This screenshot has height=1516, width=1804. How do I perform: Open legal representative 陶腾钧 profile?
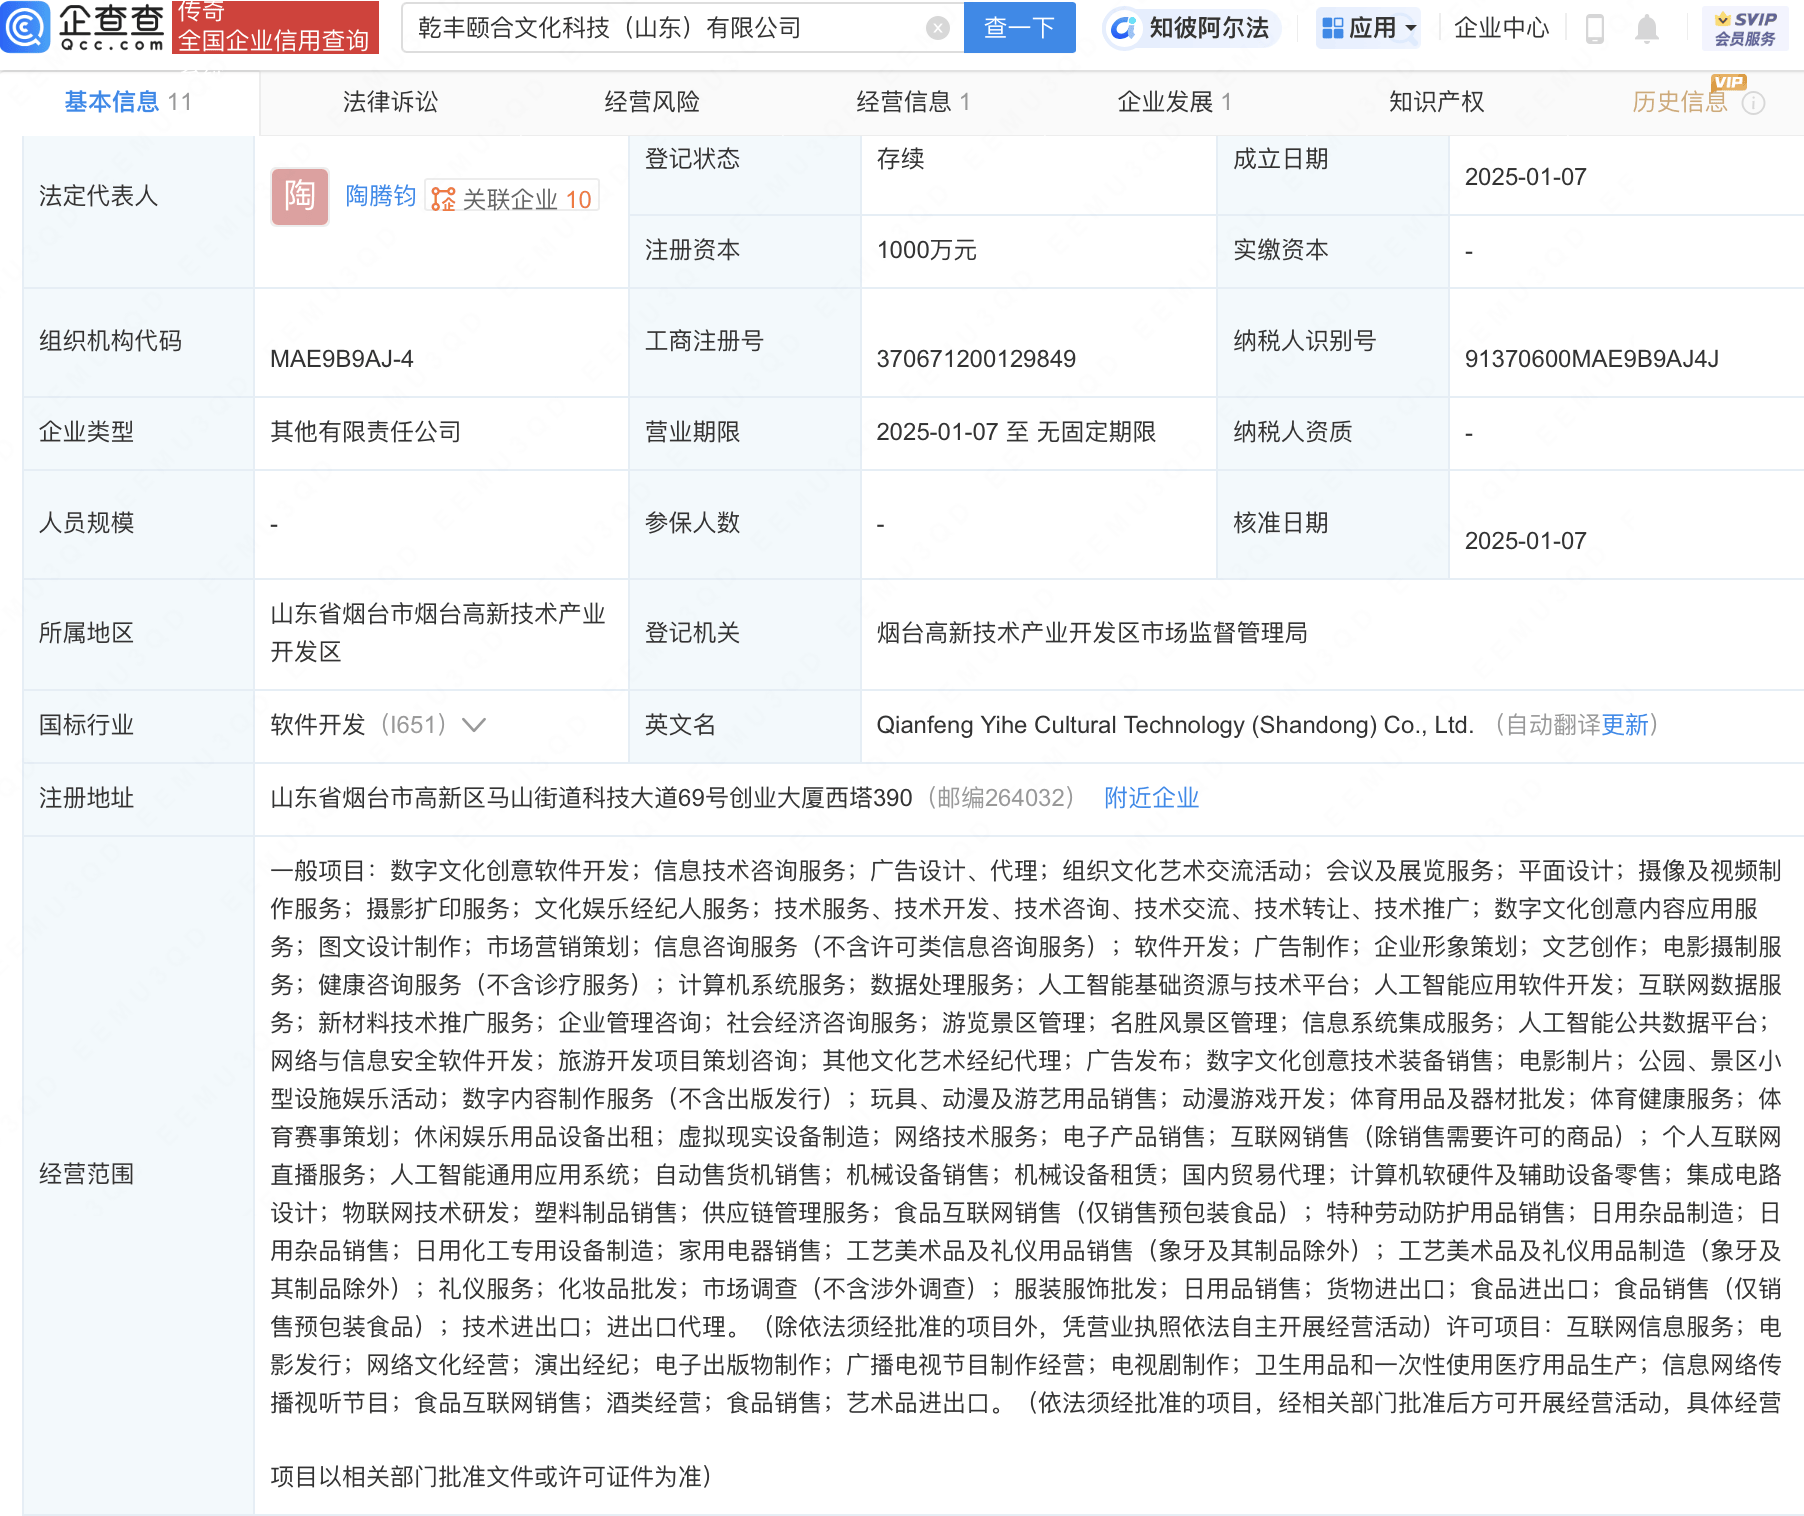[x=380, y=196]
